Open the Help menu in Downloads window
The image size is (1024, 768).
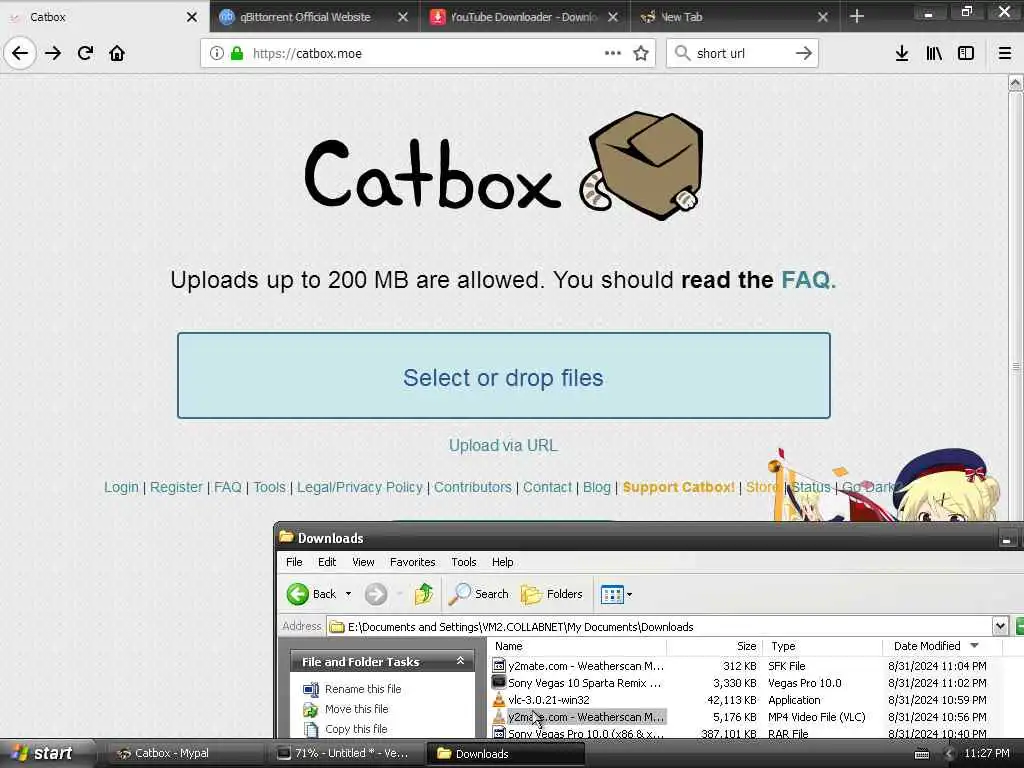click(502, 562)
